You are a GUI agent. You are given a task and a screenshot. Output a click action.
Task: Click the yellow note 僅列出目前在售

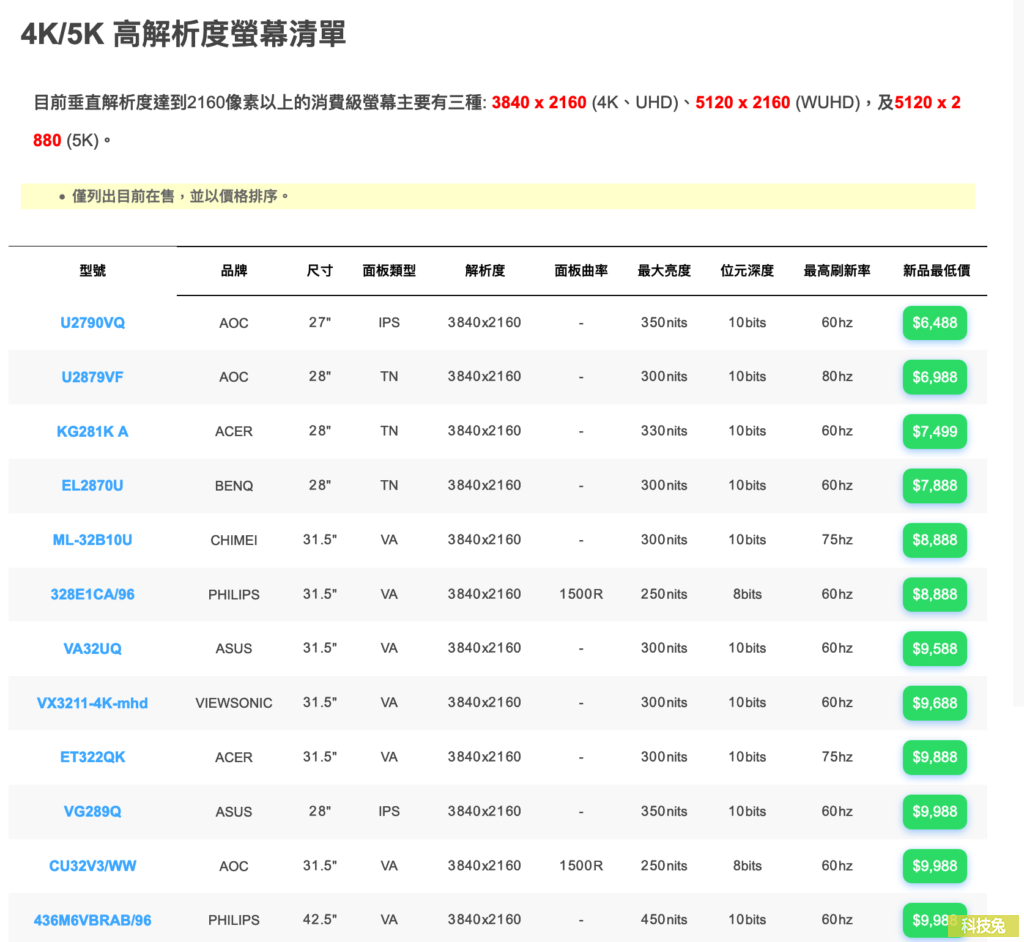[x=498, y=196]
